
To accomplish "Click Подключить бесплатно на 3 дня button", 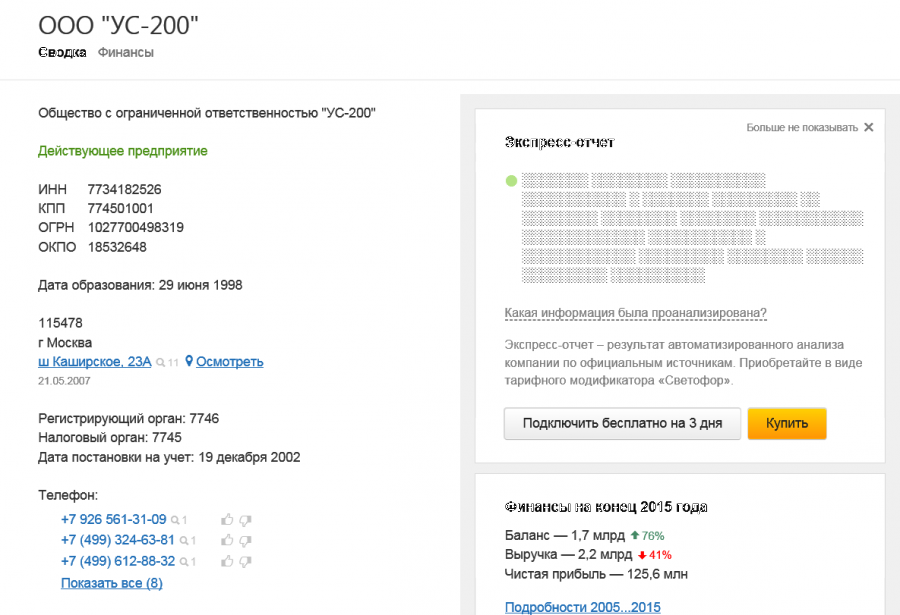I will click(x=621, y=423).
